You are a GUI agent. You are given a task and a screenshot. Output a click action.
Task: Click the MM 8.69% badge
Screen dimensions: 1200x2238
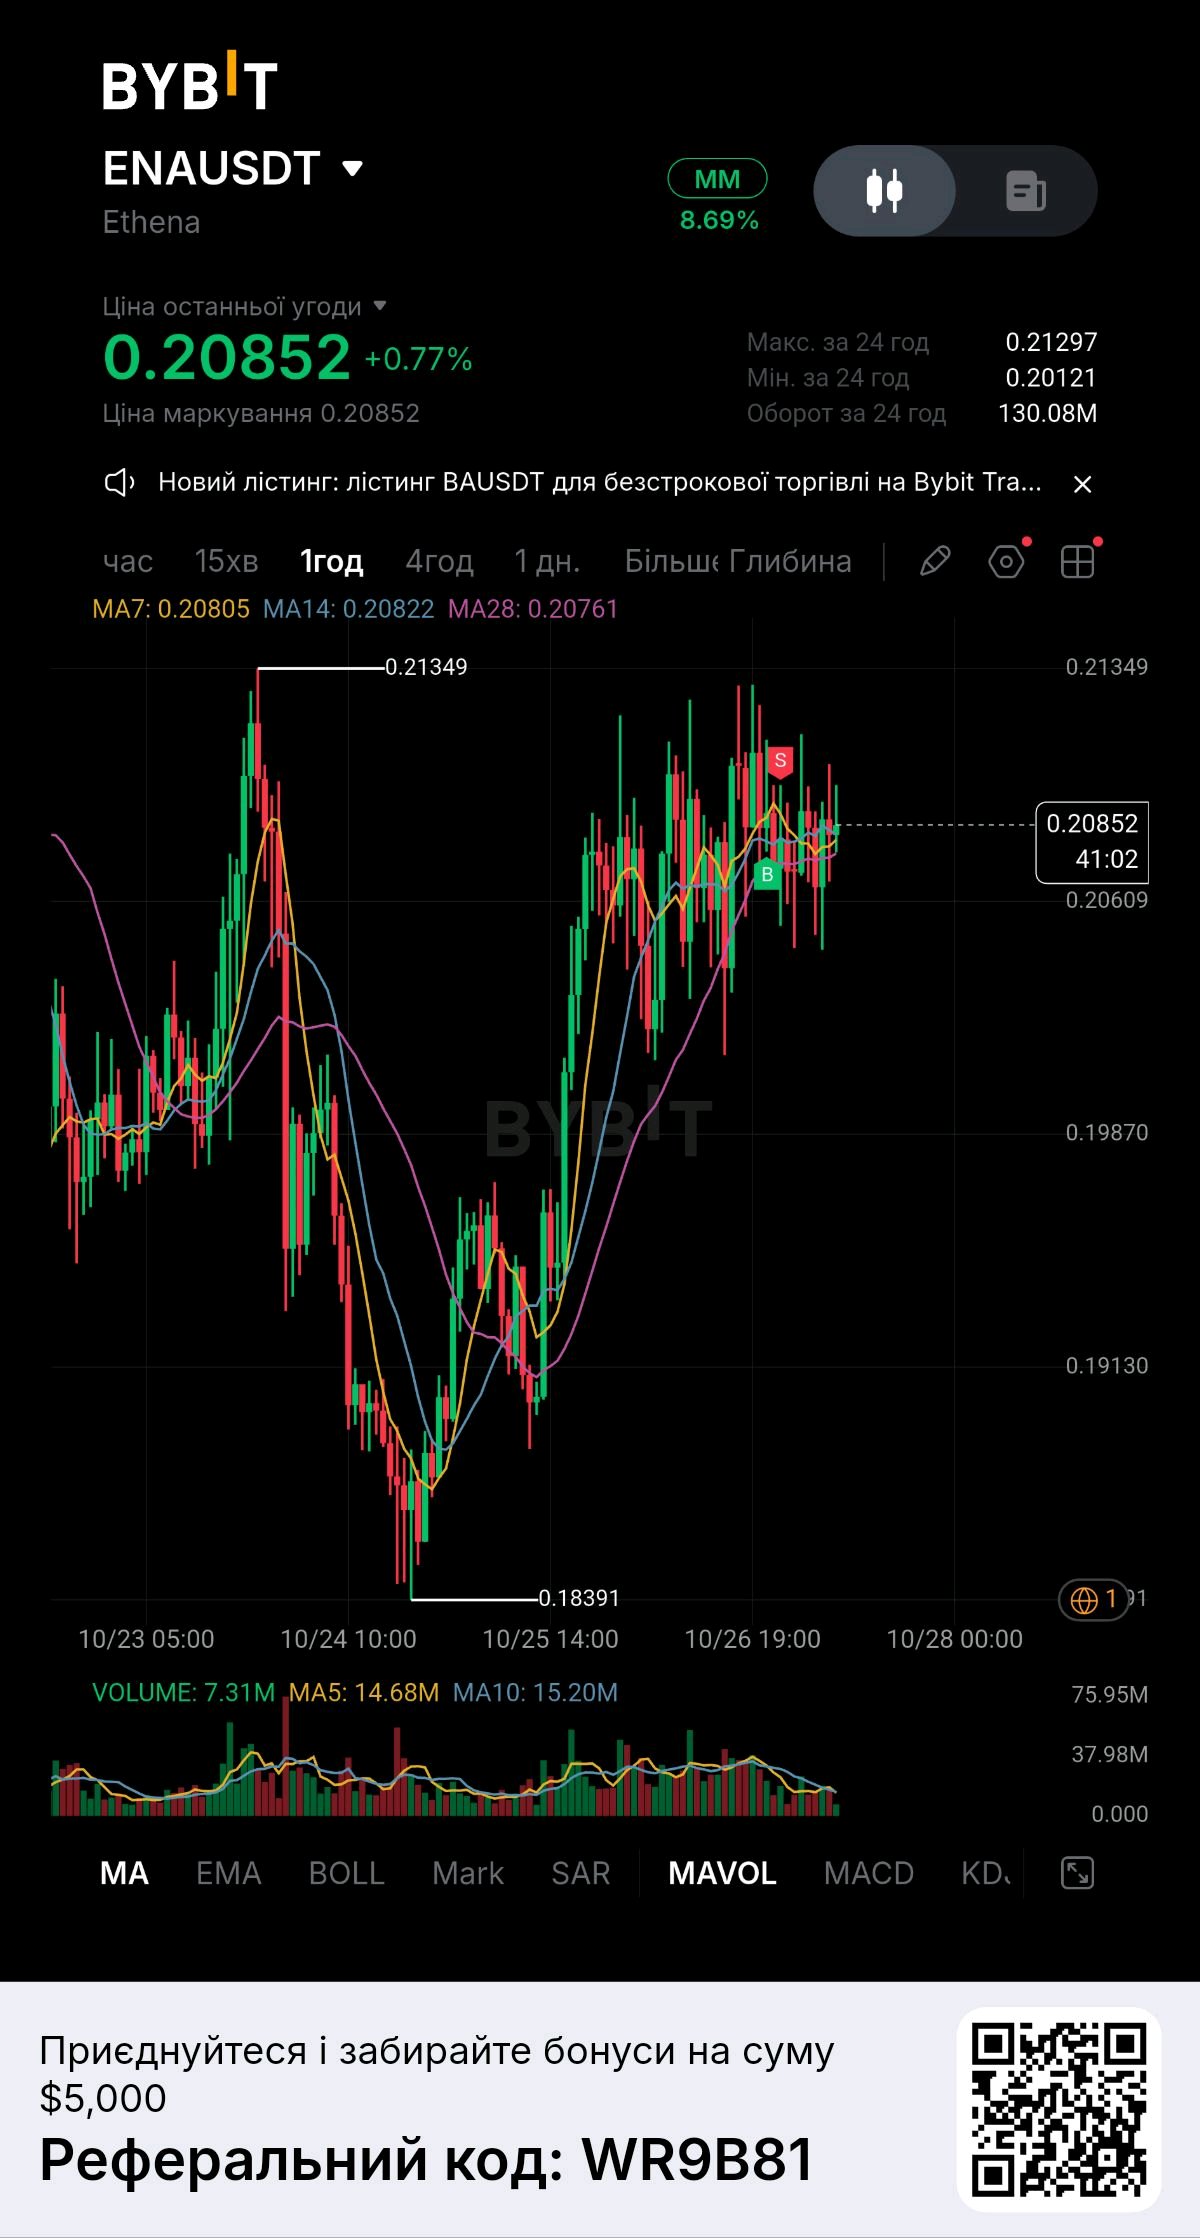(718, 196)
